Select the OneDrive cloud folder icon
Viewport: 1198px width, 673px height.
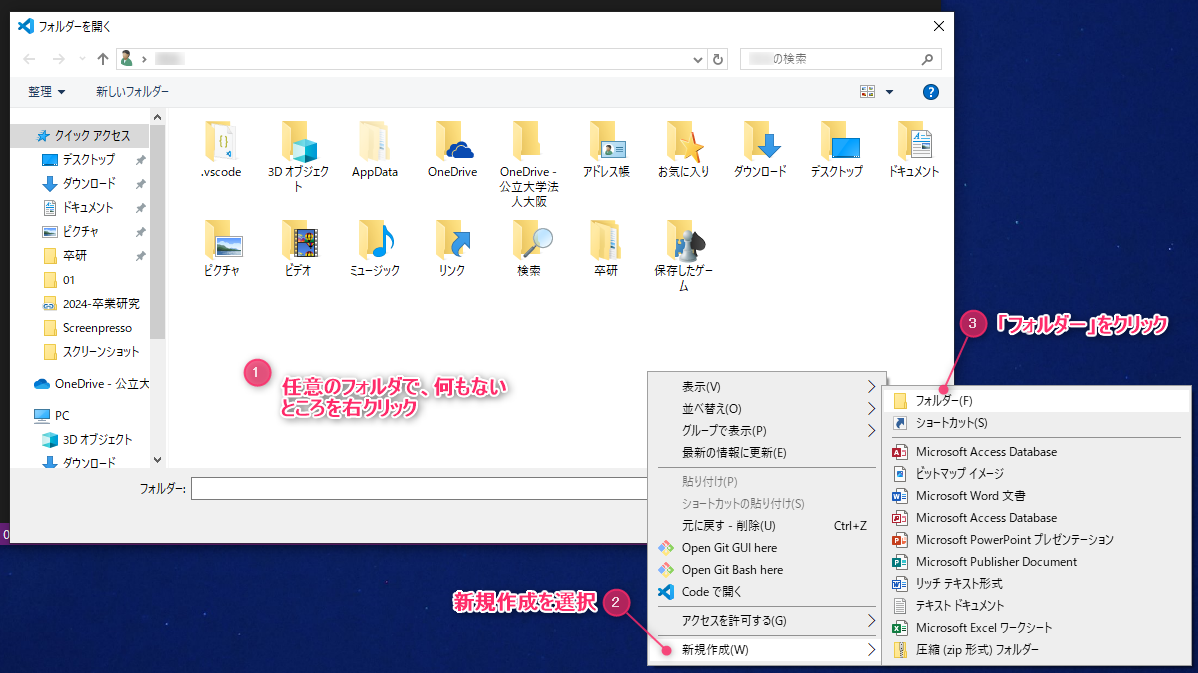(x=452, y=142)
